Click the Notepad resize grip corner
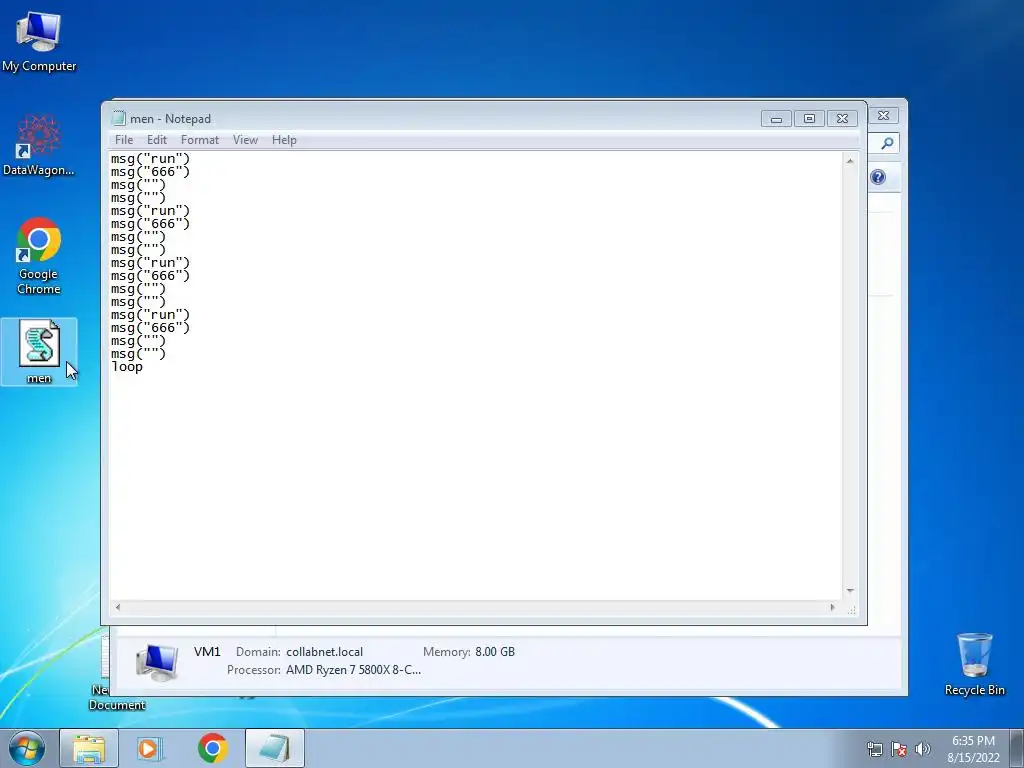This screenshot has height=768, width=1024. 851,609
